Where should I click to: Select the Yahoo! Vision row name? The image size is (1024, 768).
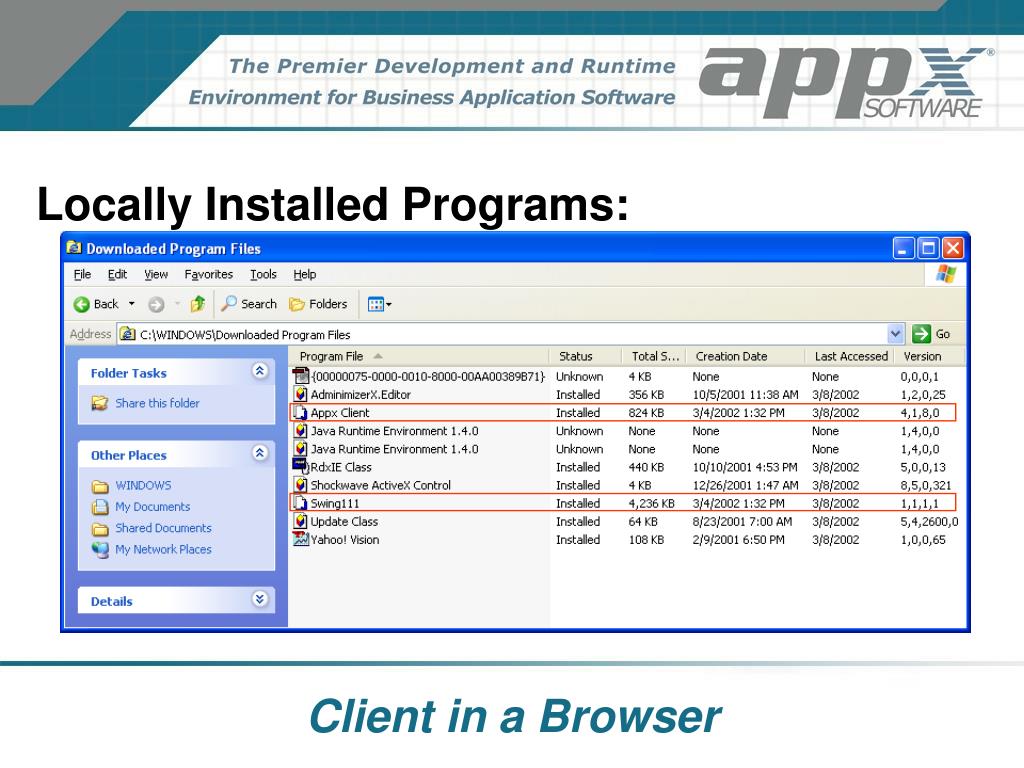coord(345,540)
